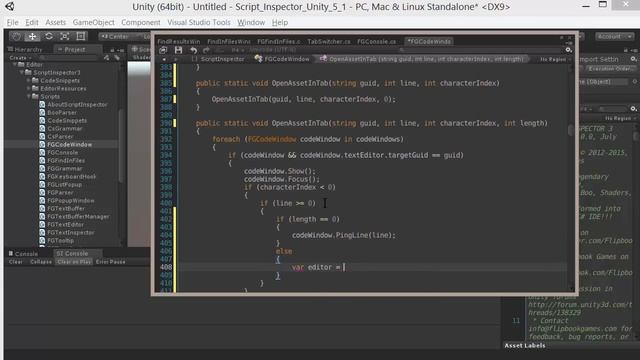Viewport: 640px width, 360px height.
Task: Open the Account dropdown
Action: [x=614, y=36]
